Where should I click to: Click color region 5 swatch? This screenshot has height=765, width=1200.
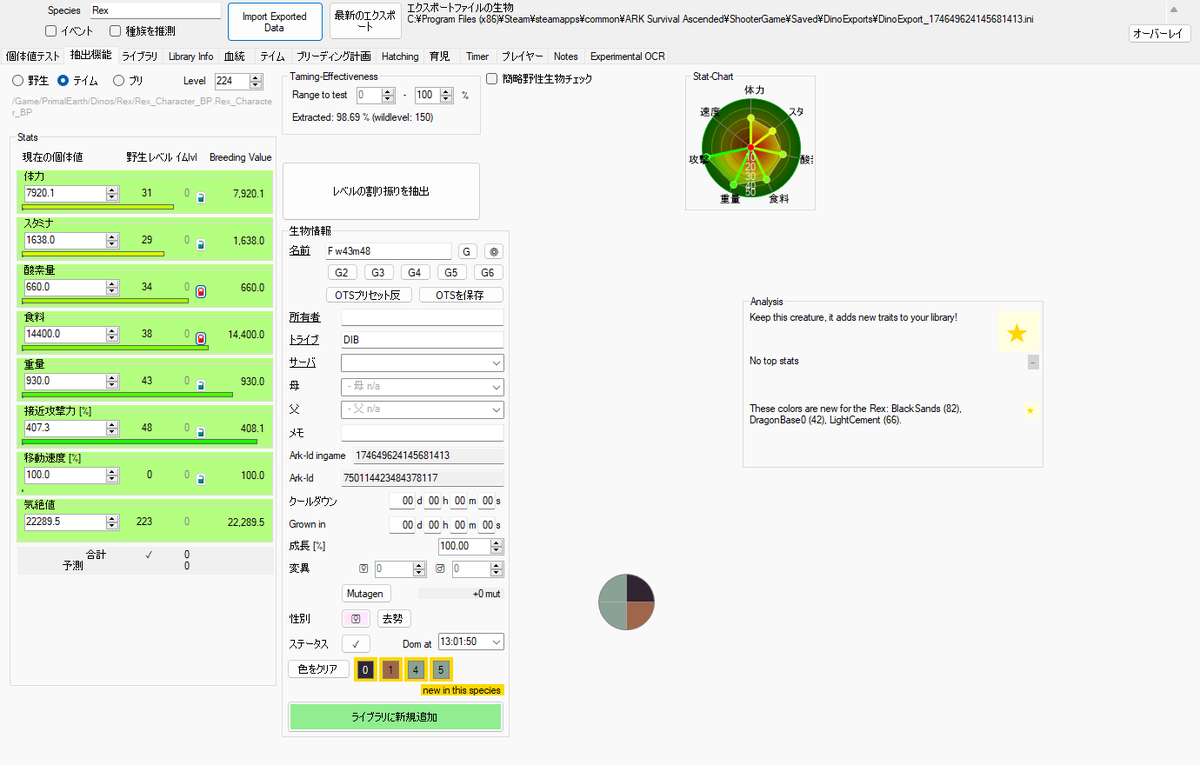(442, 670)
